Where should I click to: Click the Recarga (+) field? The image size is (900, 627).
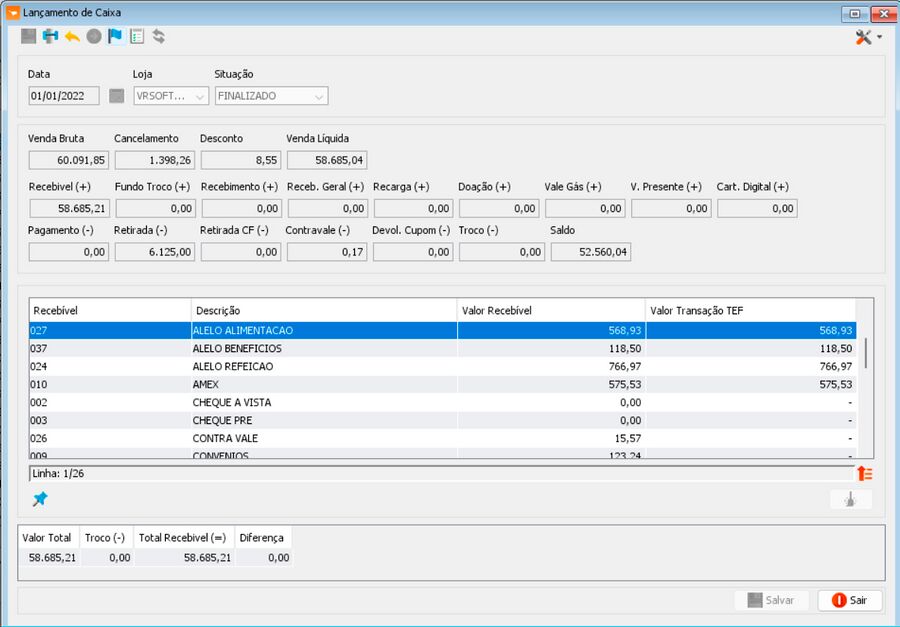coord(413,208)
